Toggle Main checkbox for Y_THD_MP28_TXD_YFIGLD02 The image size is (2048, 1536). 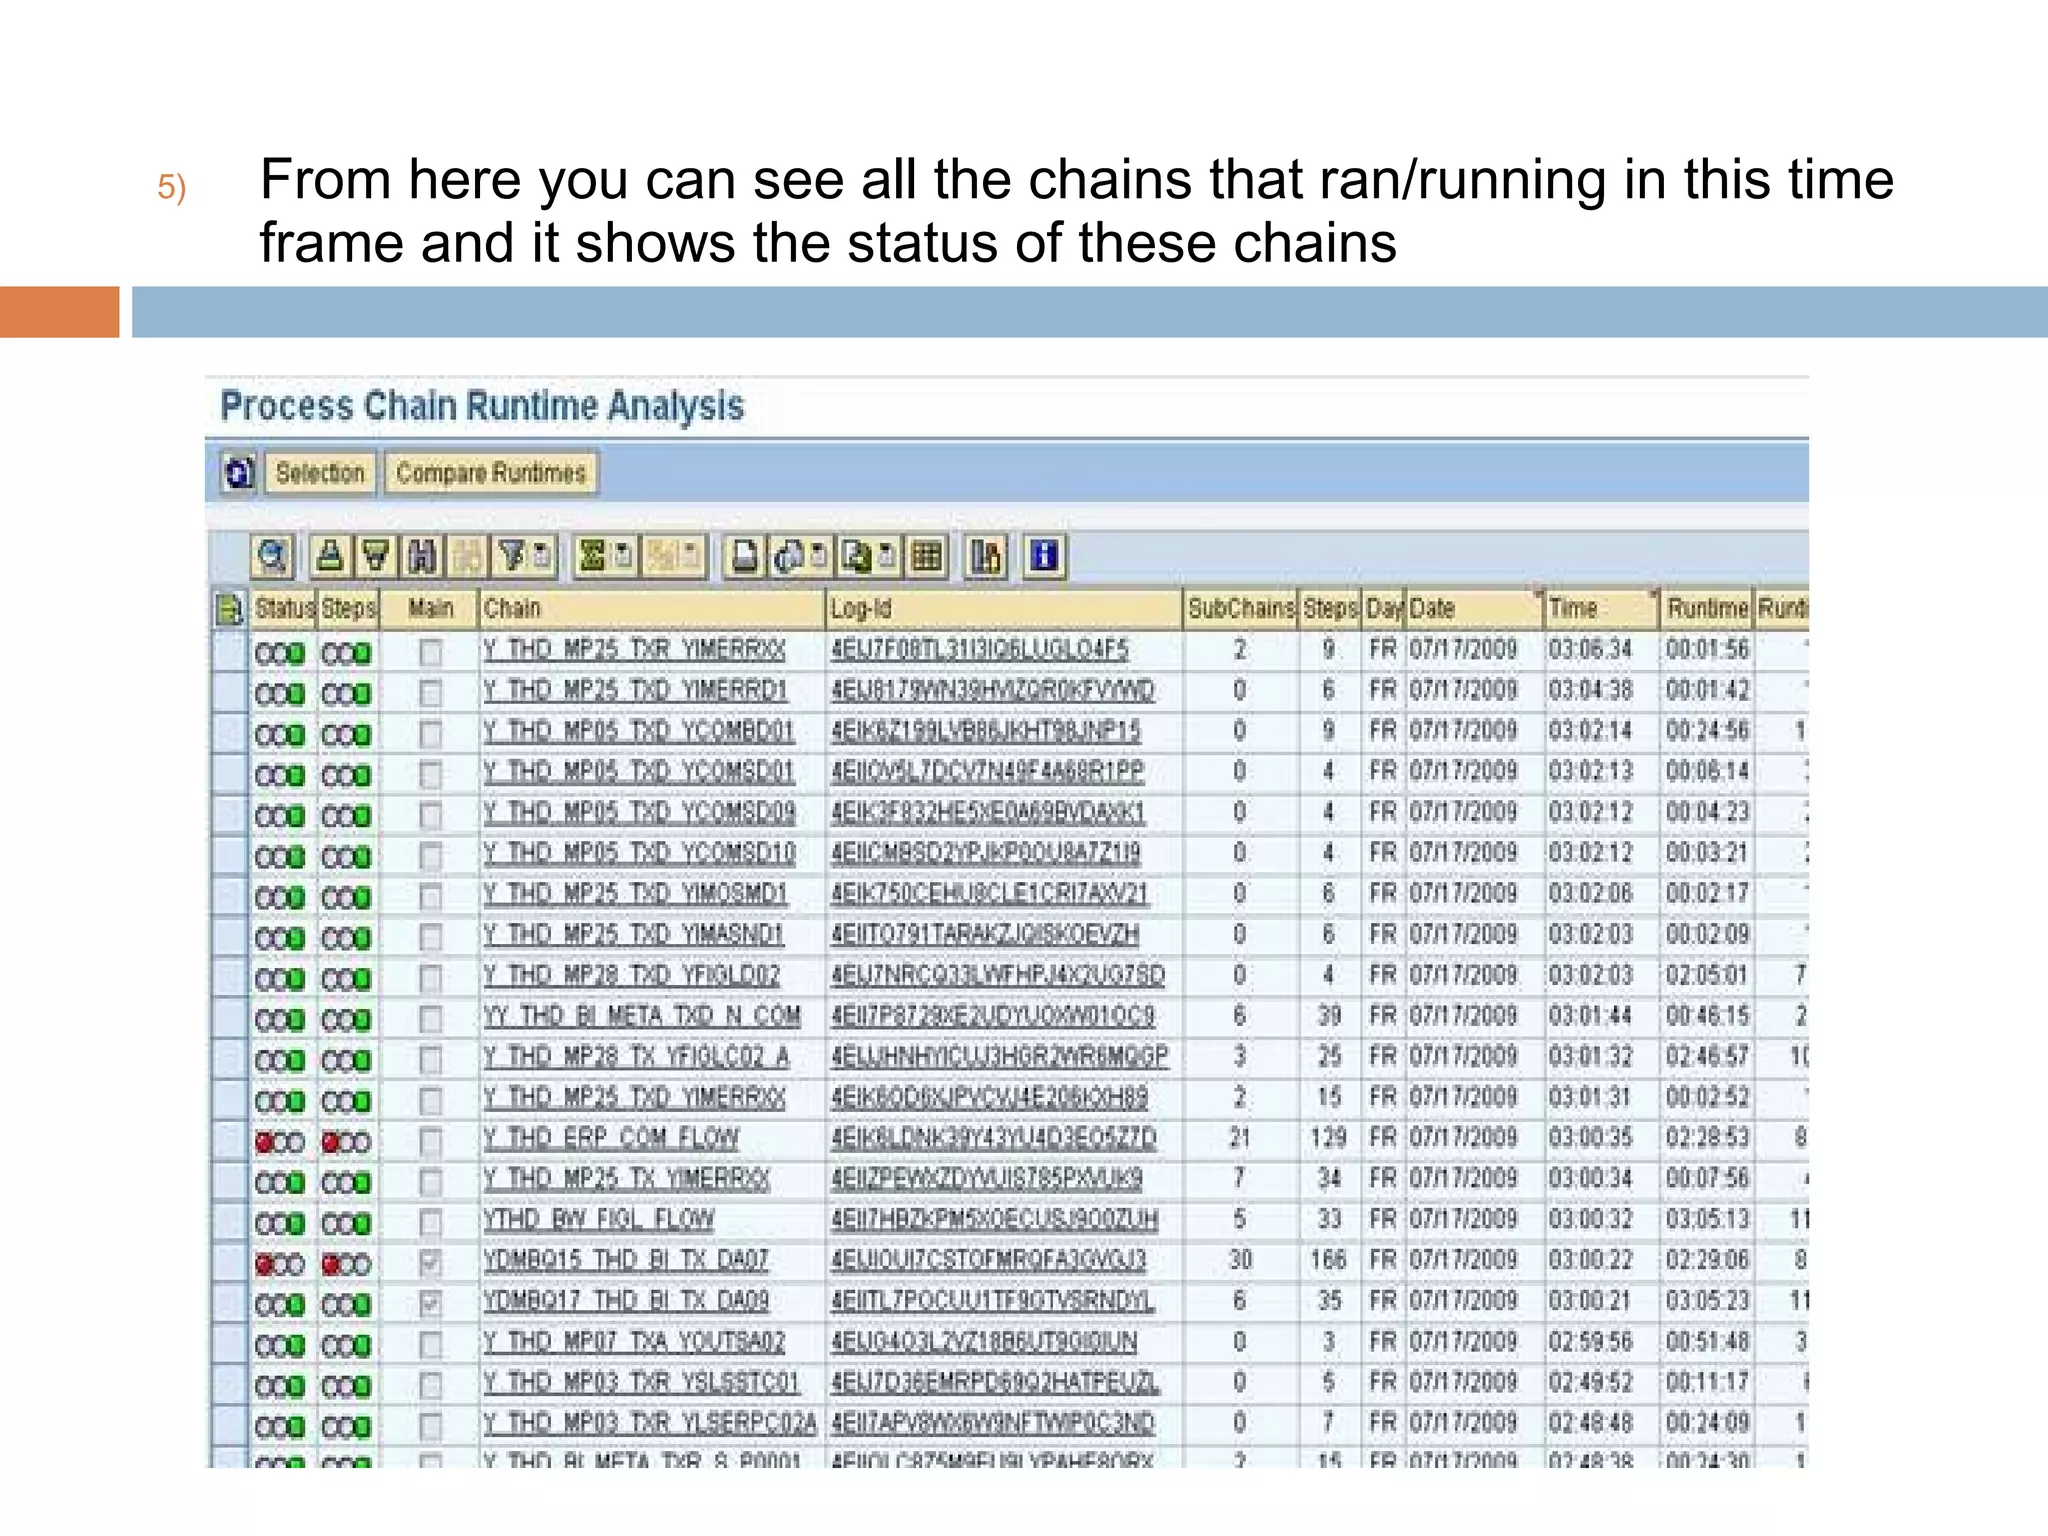[430, 978]
